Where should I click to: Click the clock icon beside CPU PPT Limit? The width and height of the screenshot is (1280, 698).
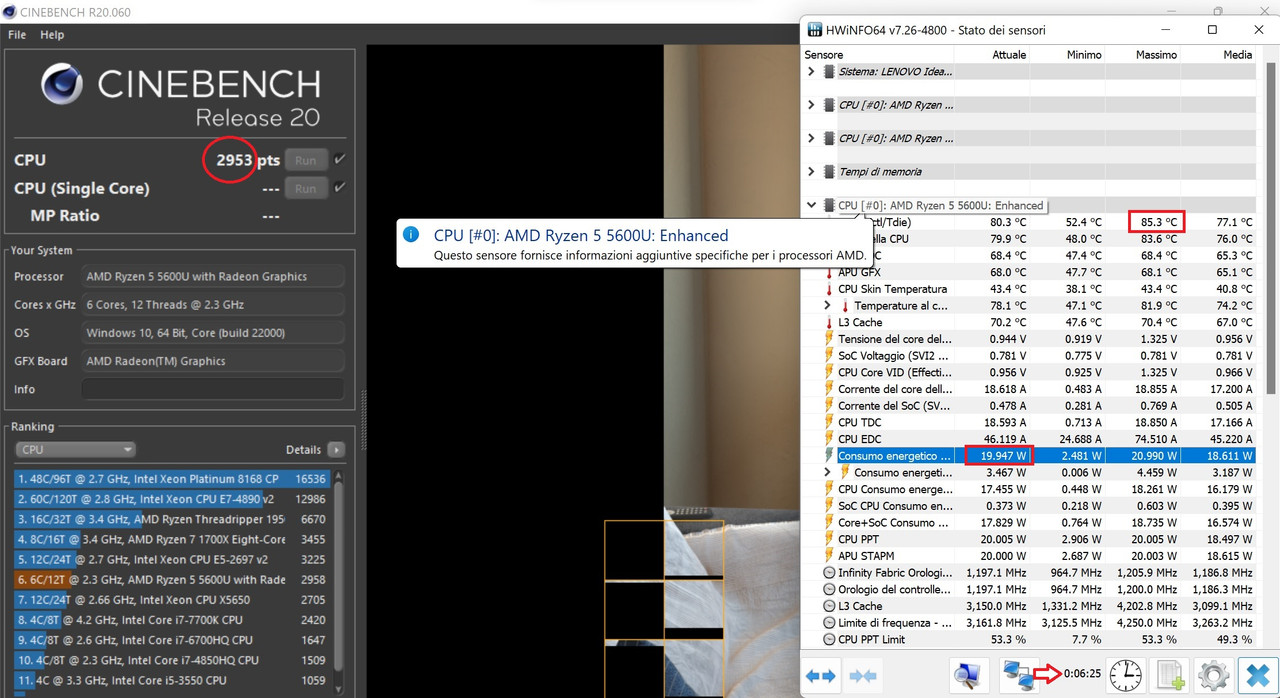(x=828, y=639)
